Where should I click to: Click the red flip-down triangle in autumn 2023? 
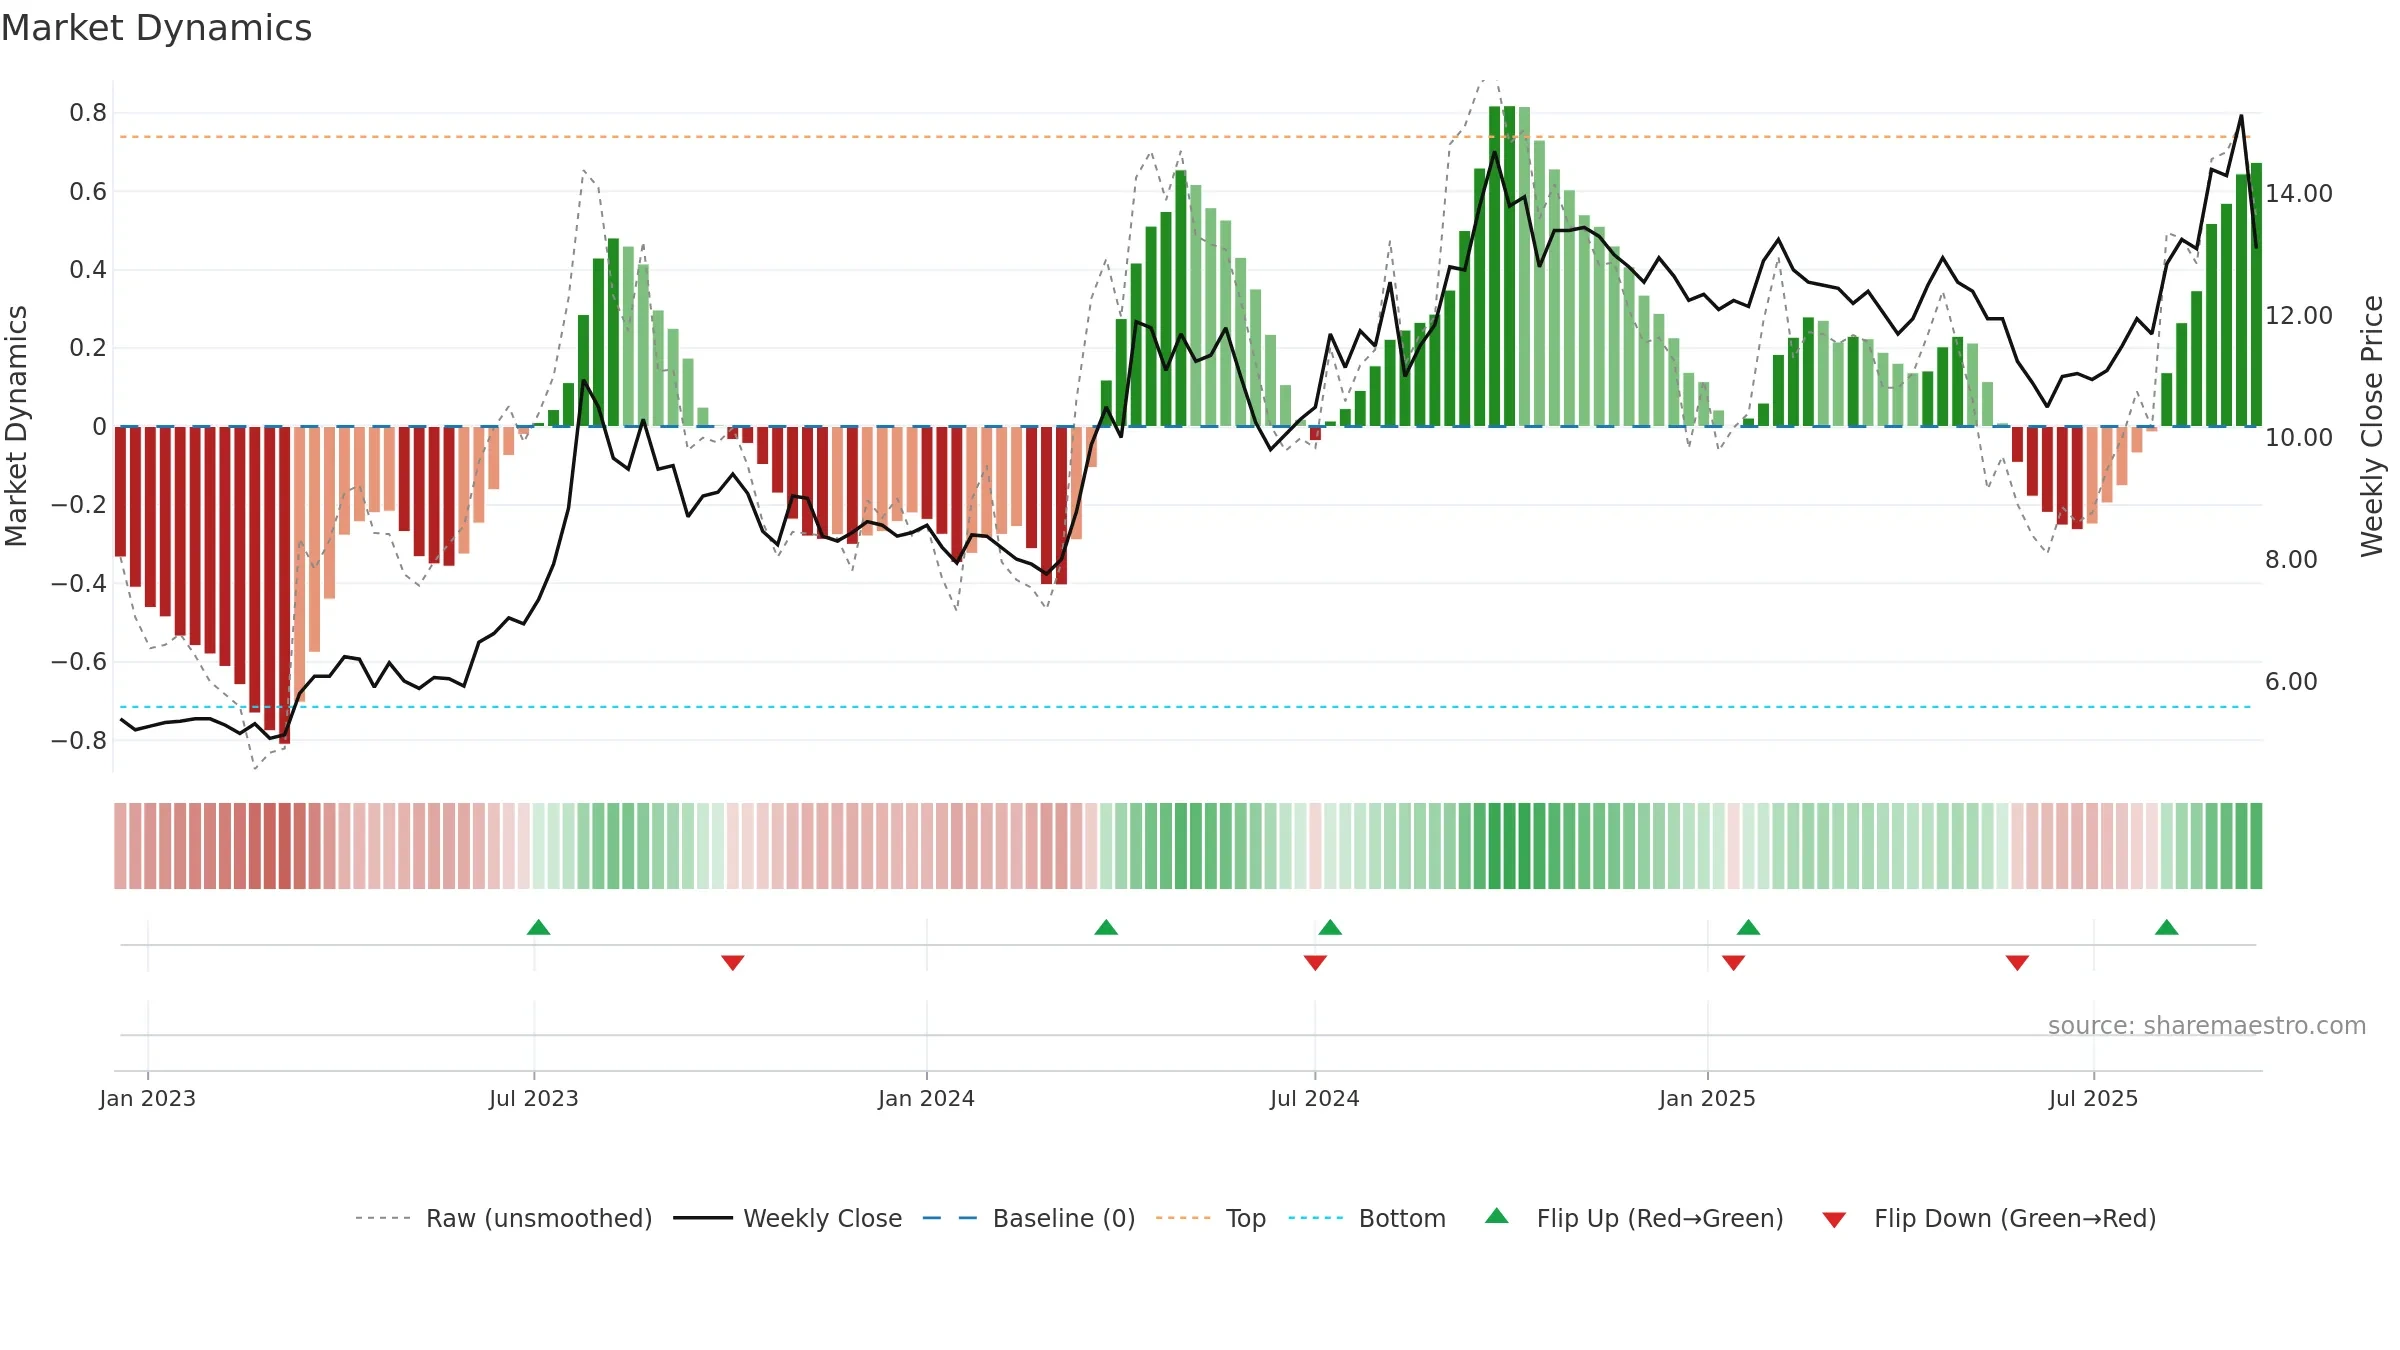point(733,962)
